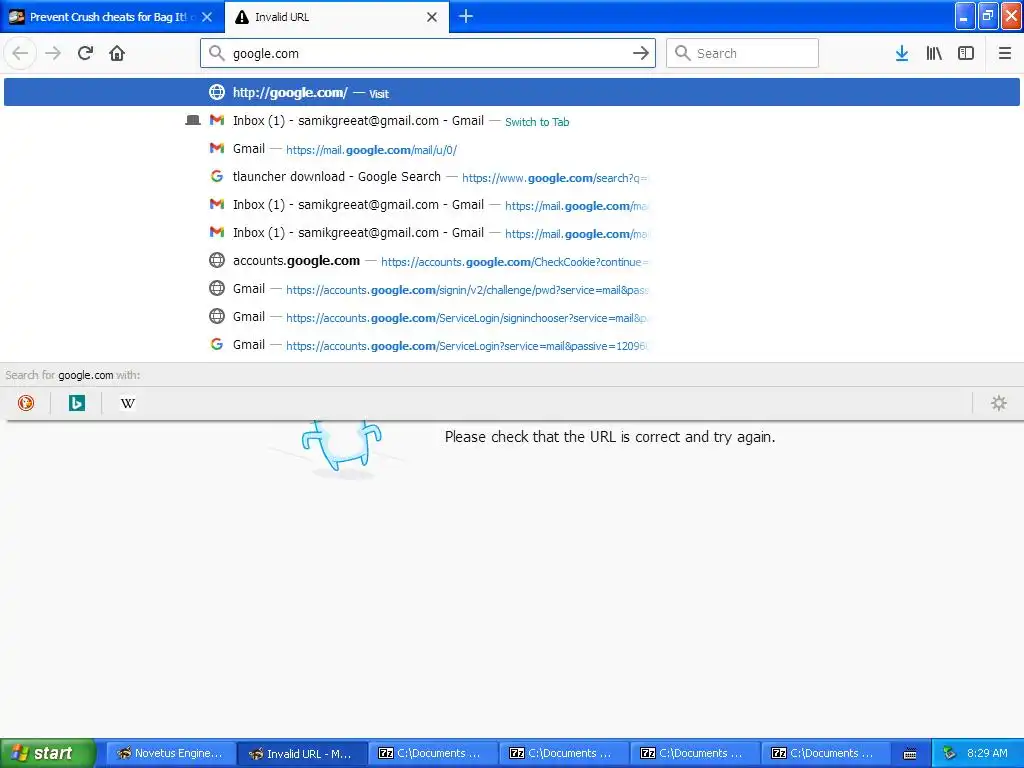Toggle the sidebars icon in toolbar
The height and width of the screenshot is (768, 1024).
click(x=966, y=53)
